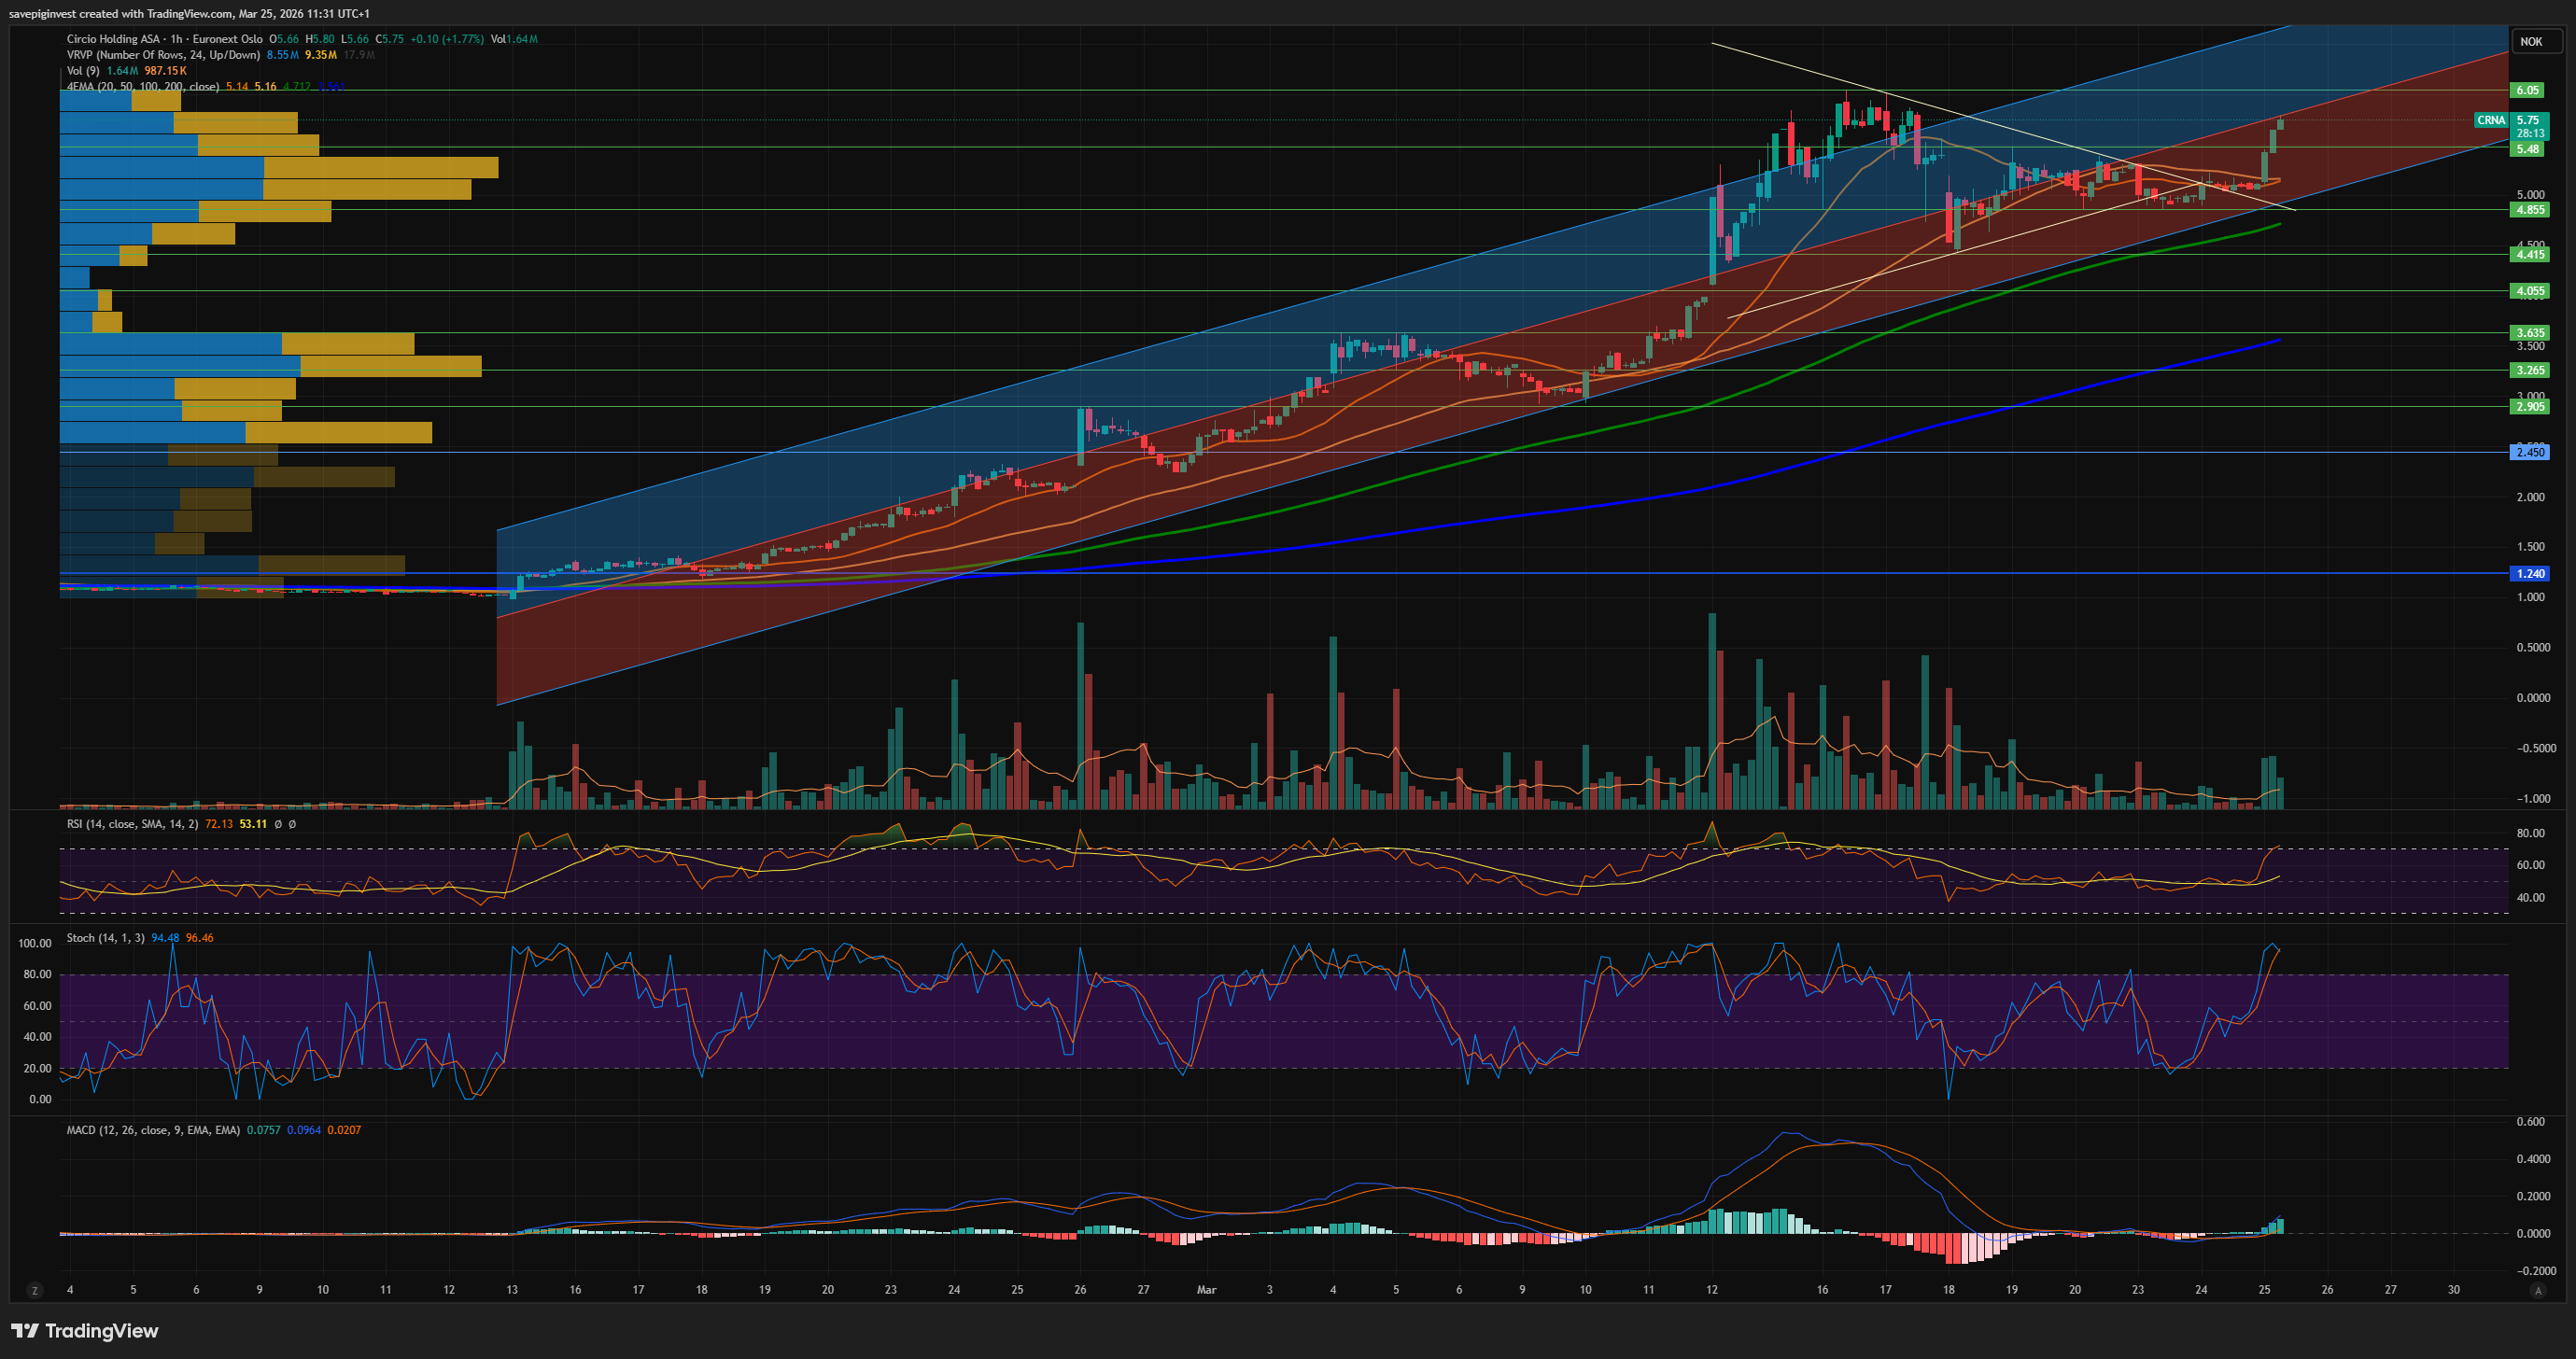The height and width of the screenshot is (1359, 2576).
Task: Select the Stoch indicator legend label
Action: click(x=105, y=938)
